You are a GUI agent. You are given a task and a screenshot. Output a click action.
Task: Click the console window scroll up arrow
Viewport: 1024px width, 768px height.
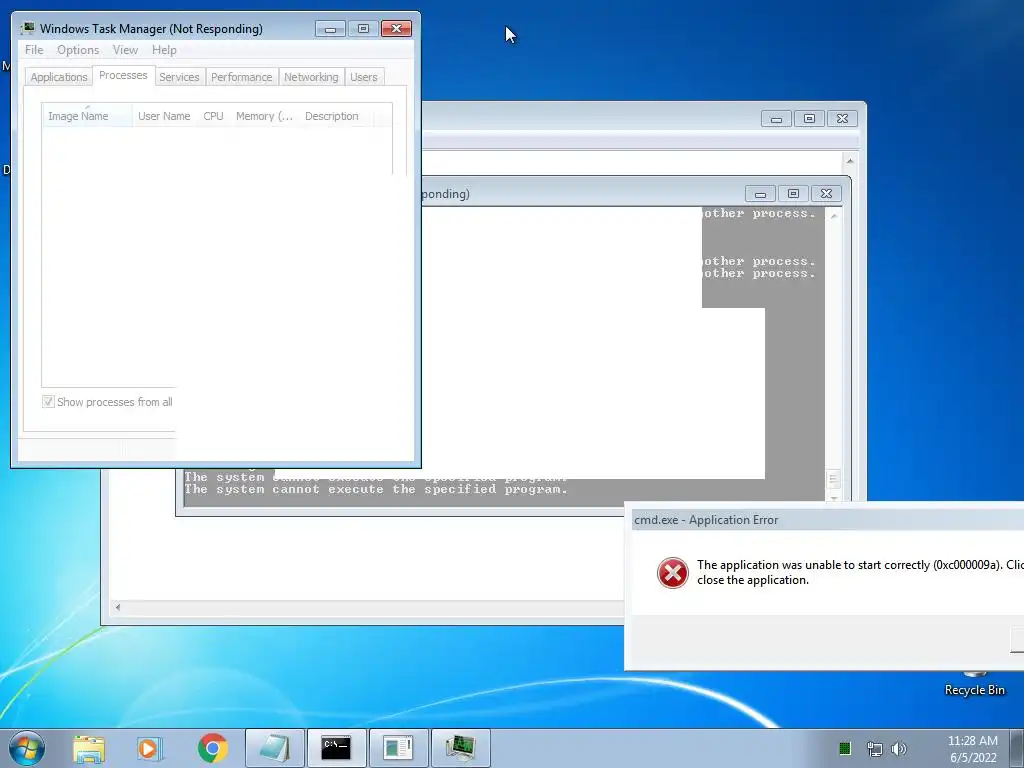[834, 216]
